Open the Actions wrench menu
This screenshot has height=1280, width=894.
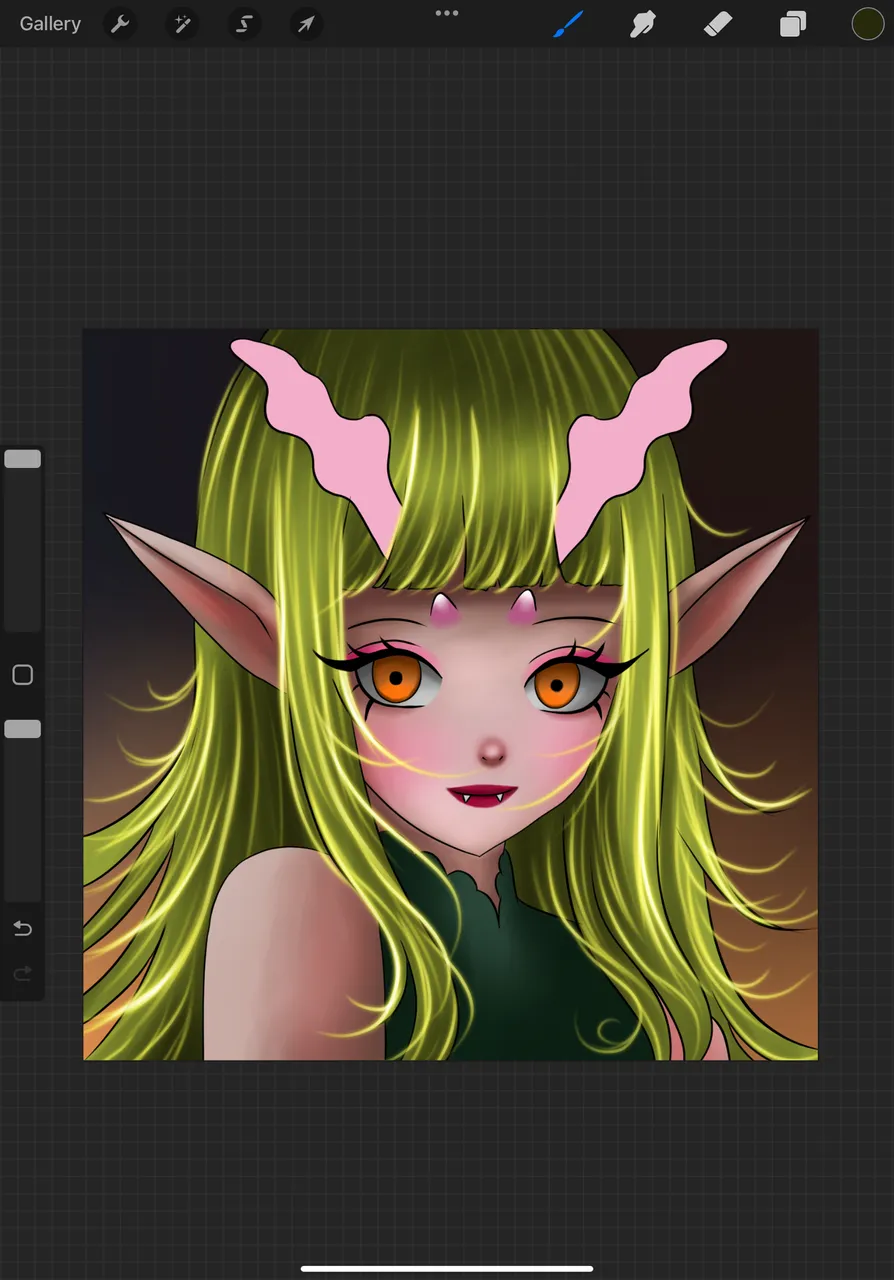(x=120, y=24)
